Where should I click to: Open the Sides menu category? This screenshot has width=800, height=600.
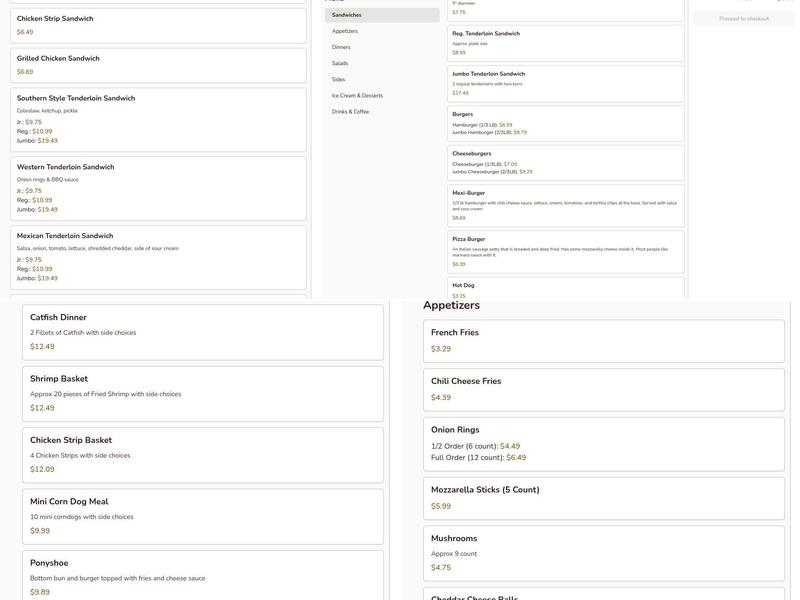381,79
